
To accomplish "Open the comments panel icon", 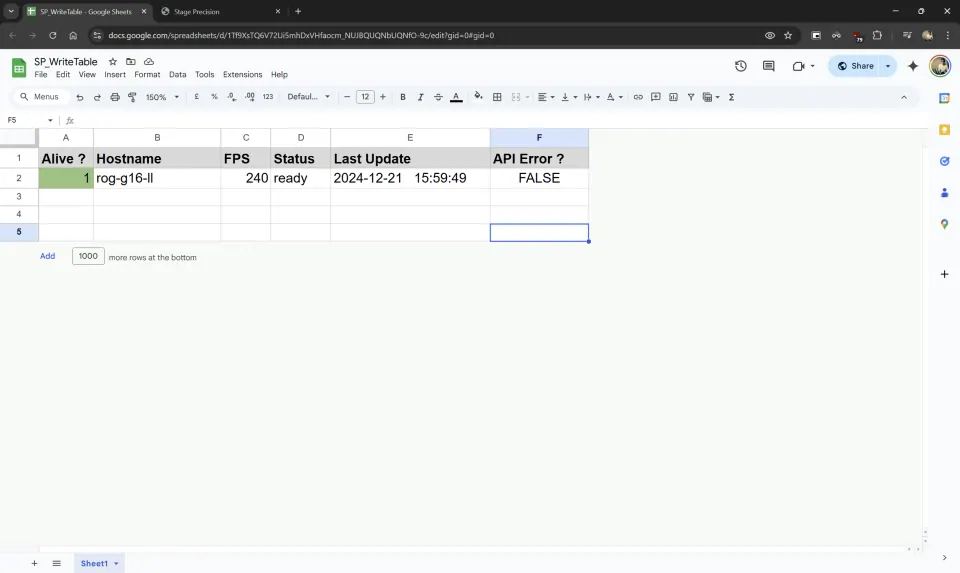I will [768, 66].
